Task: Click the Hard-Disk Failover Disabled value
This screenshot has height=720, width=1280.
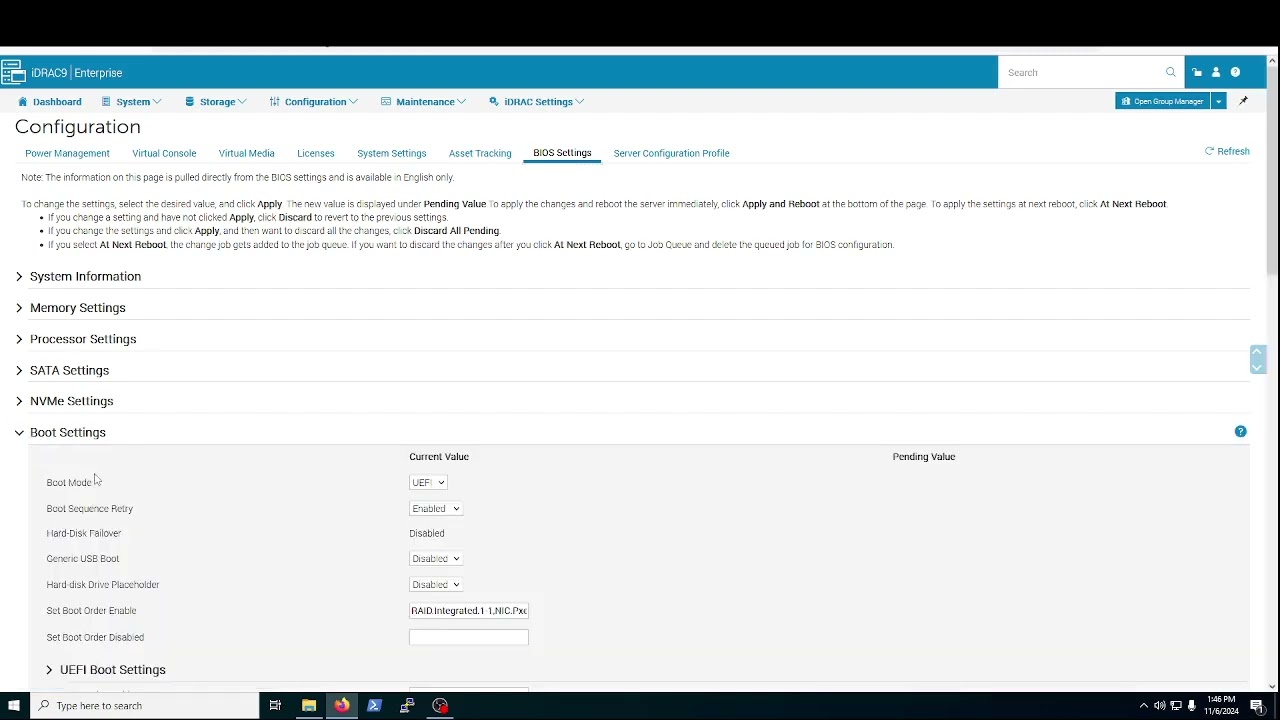Action: coord(427,533)
